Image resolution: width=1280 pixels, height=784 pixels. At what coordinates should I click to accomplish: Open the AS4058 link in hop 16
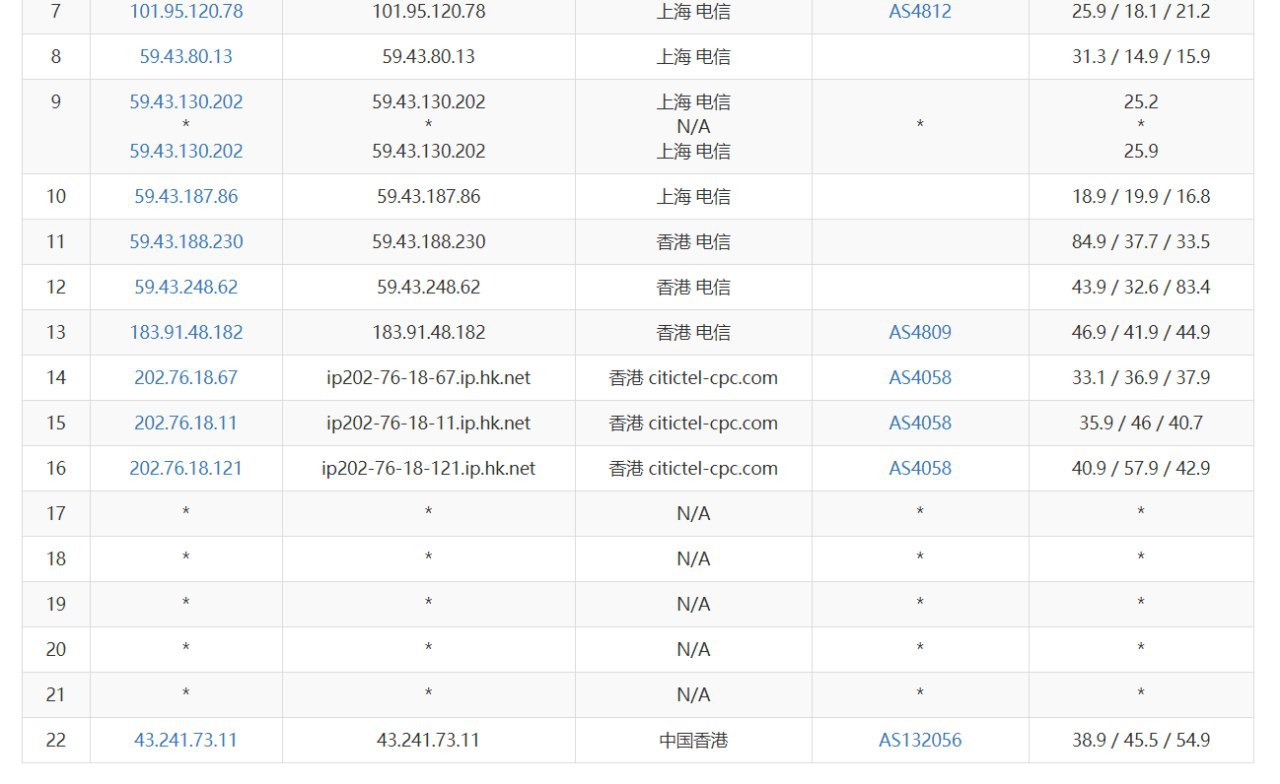pos(920,468)
